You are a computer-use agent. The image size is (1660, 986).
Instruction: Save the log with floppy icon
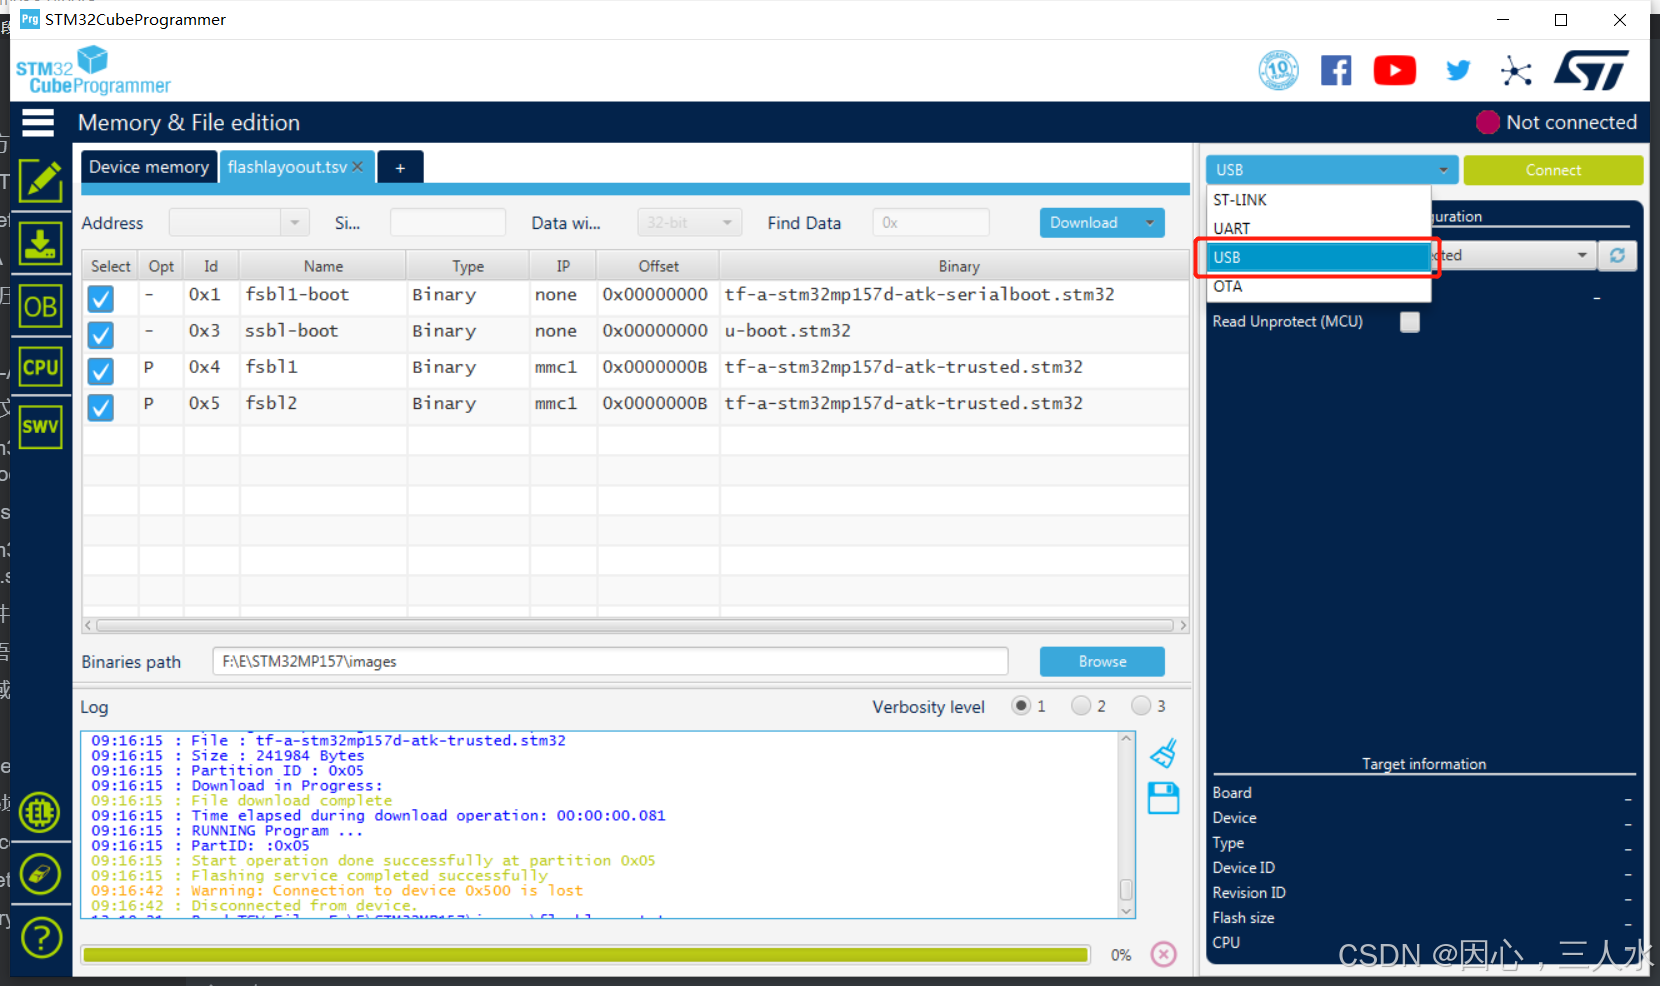(1163, 798)
